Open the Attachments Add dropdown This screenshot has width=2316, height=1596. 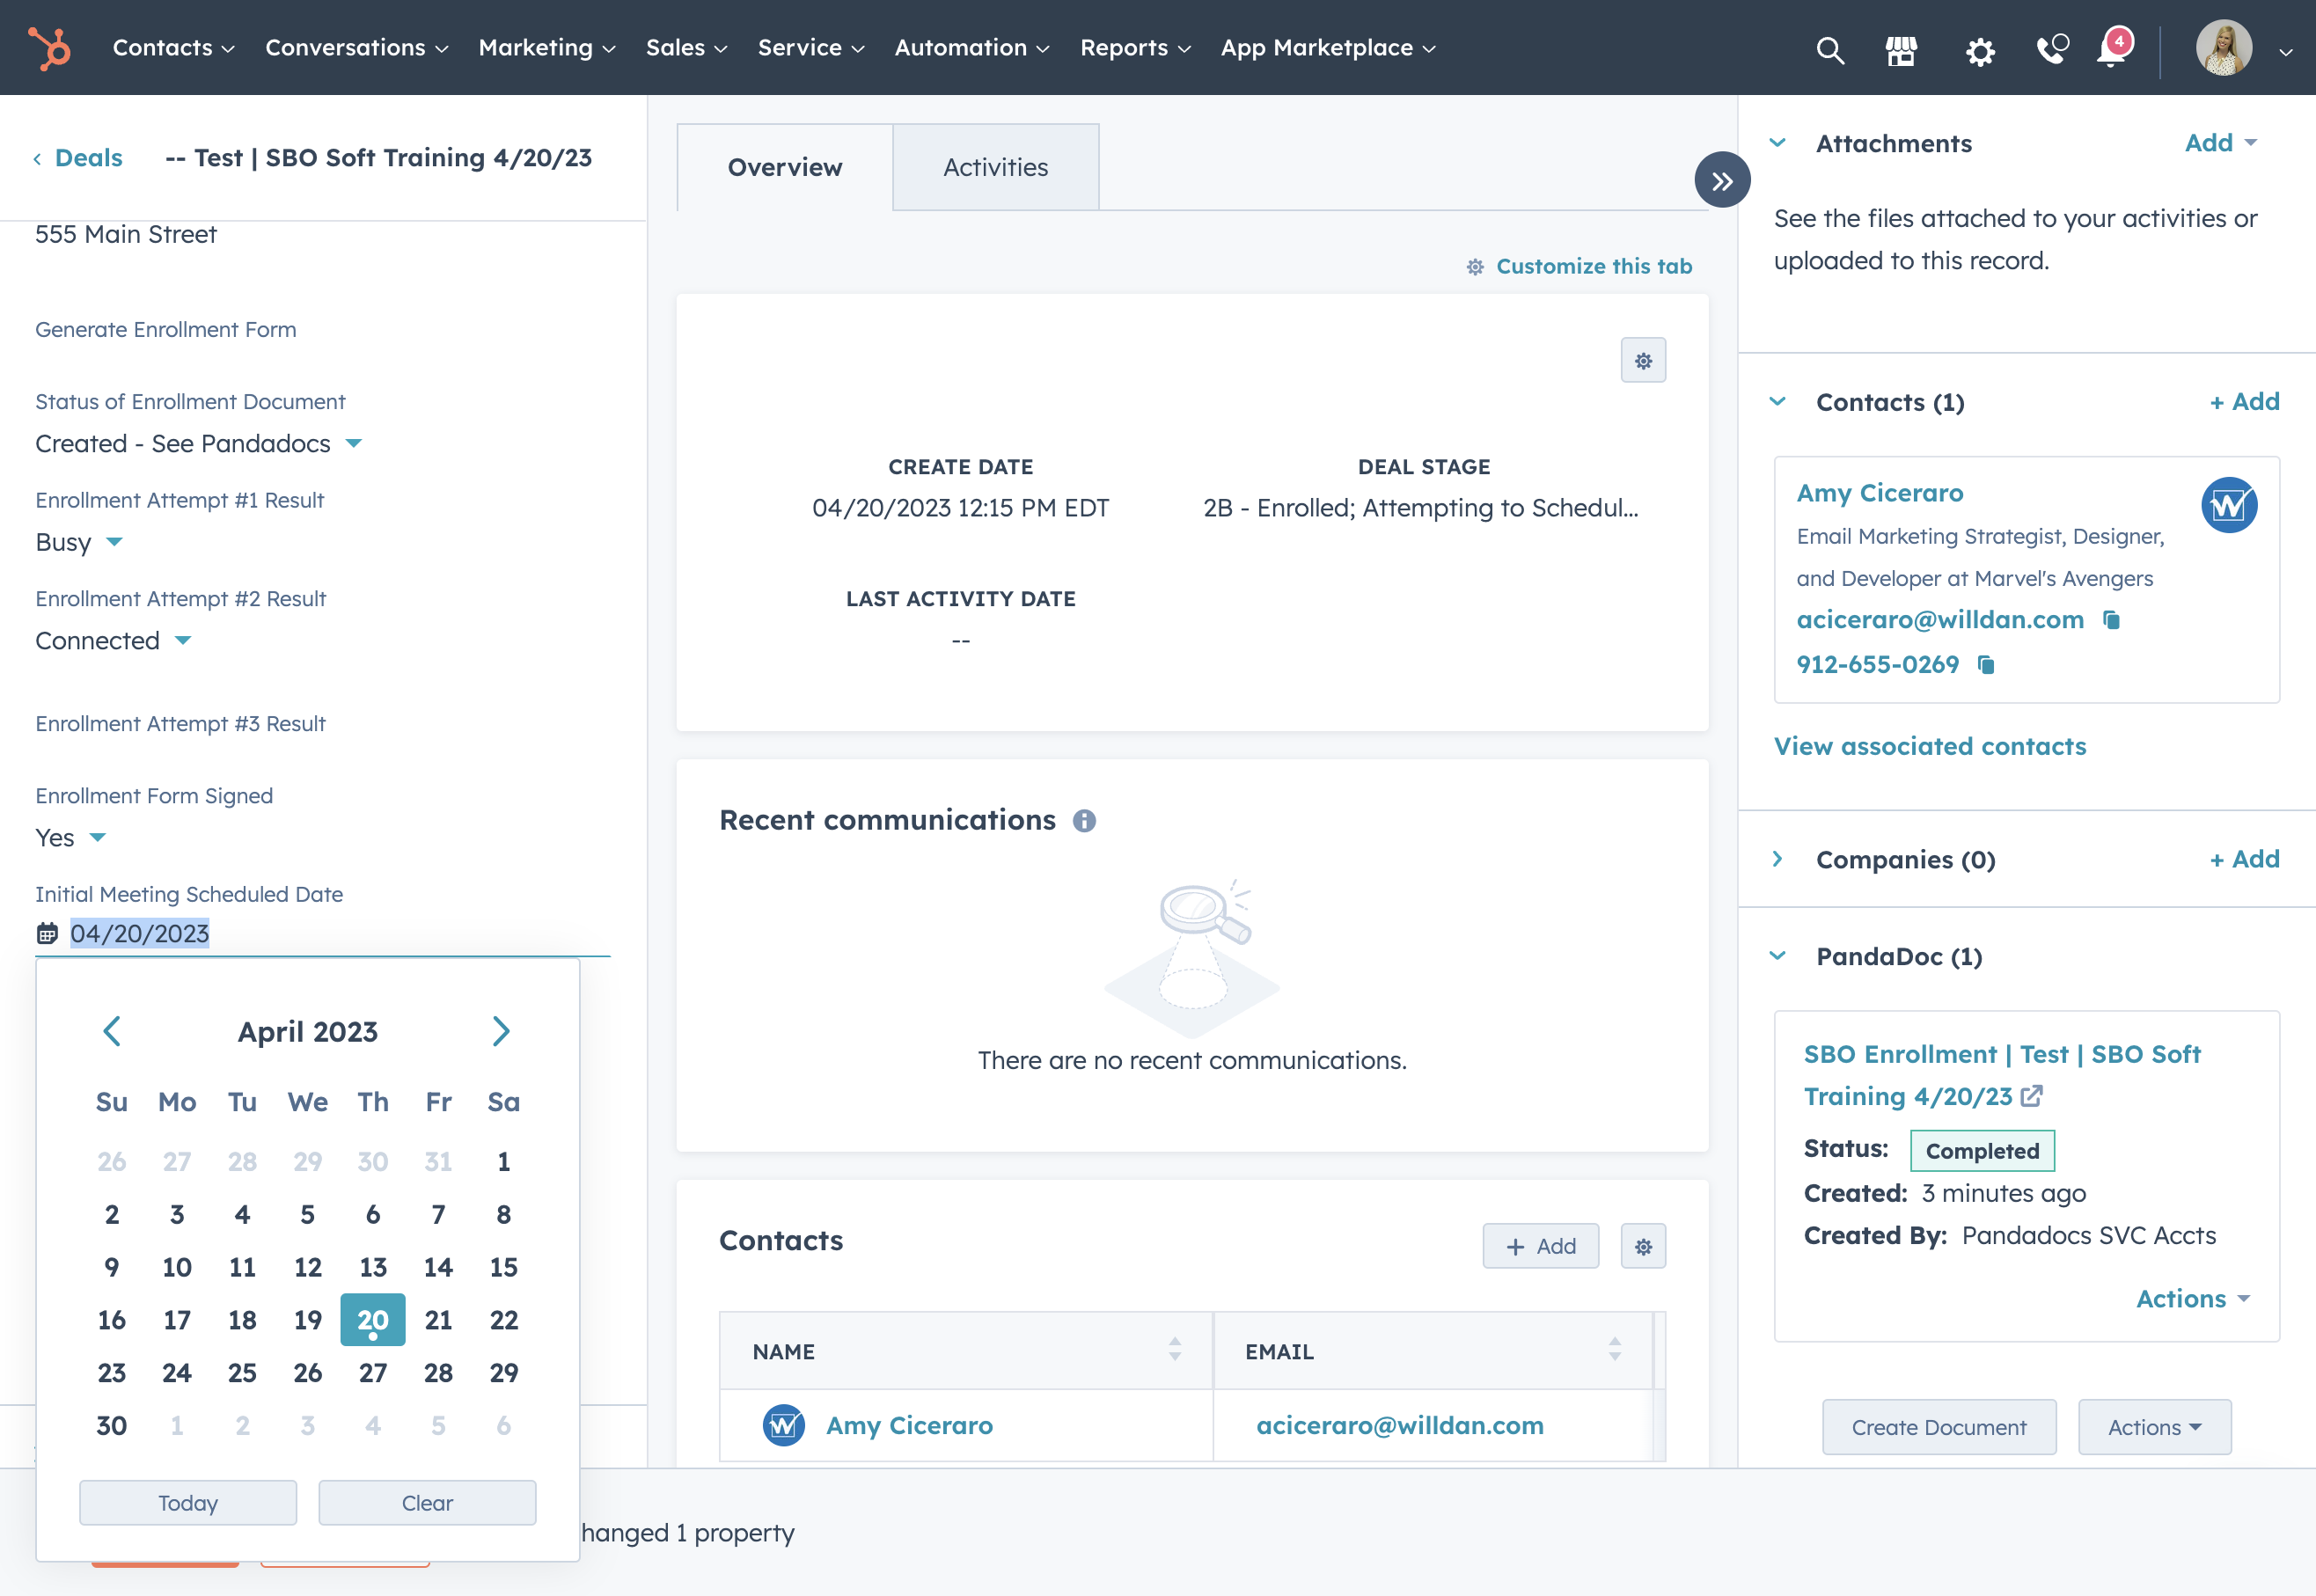click(x=2220, y=143)
